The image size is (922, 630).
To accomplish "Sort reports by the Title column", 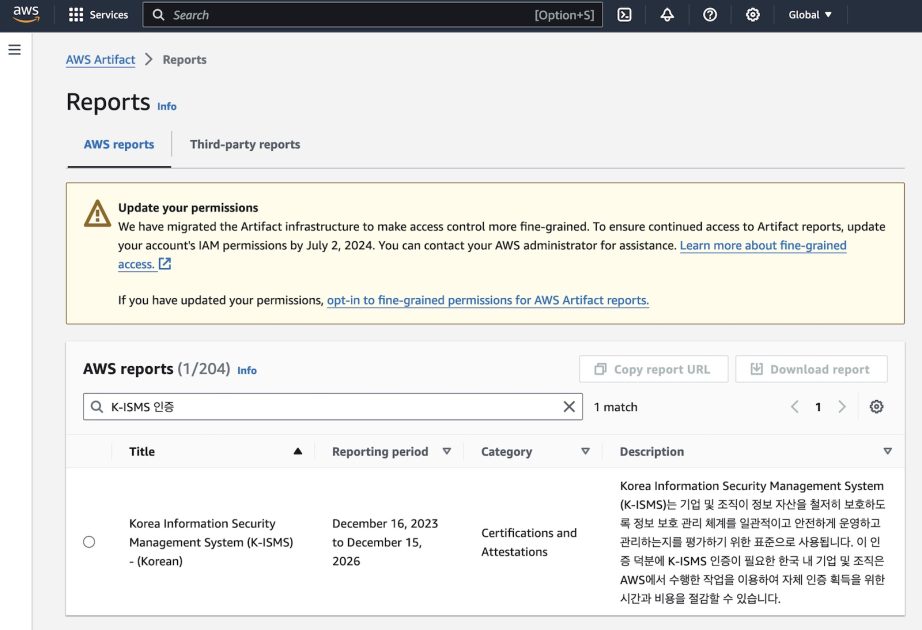I will [141, 451].
